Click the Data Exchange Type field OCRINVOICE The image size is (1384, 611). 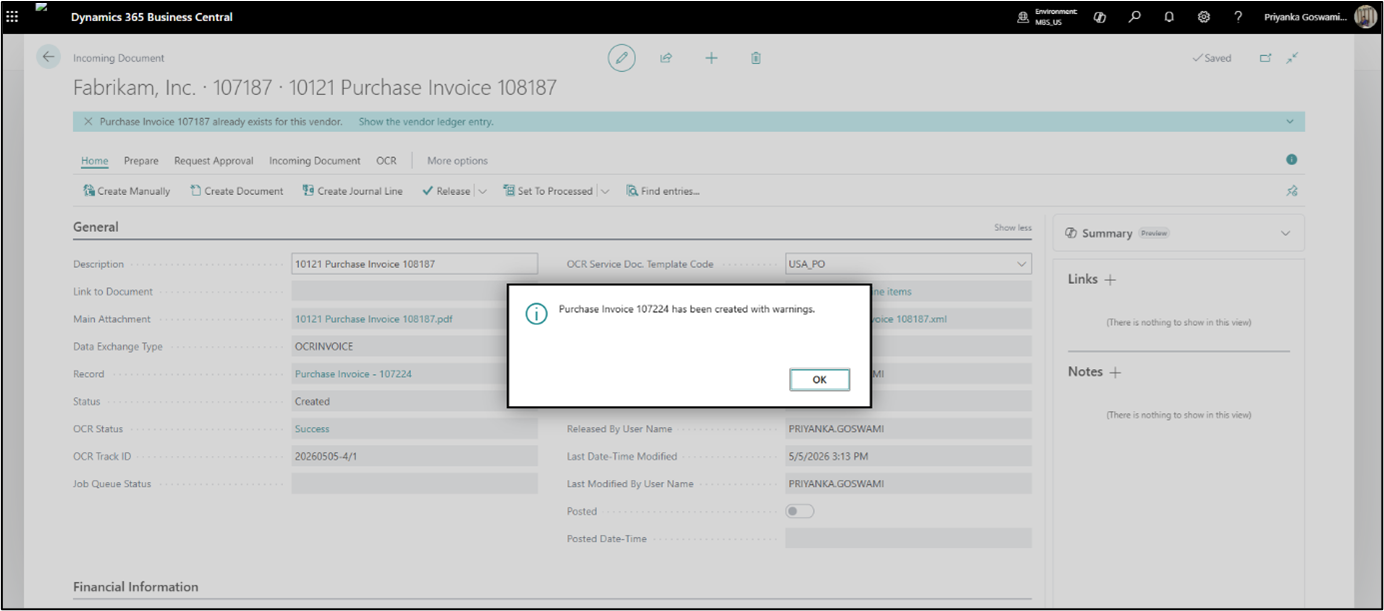415,346
